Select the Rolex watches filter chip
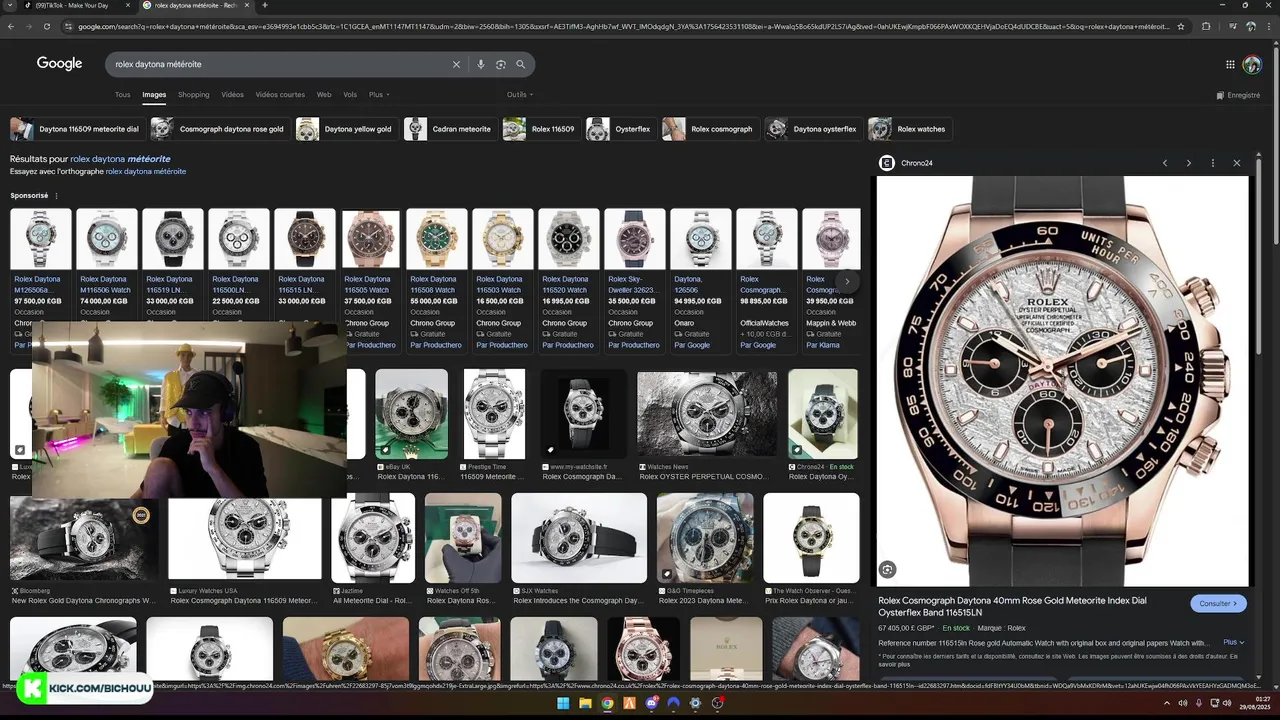1280x720 pixels. coord(908,129)
